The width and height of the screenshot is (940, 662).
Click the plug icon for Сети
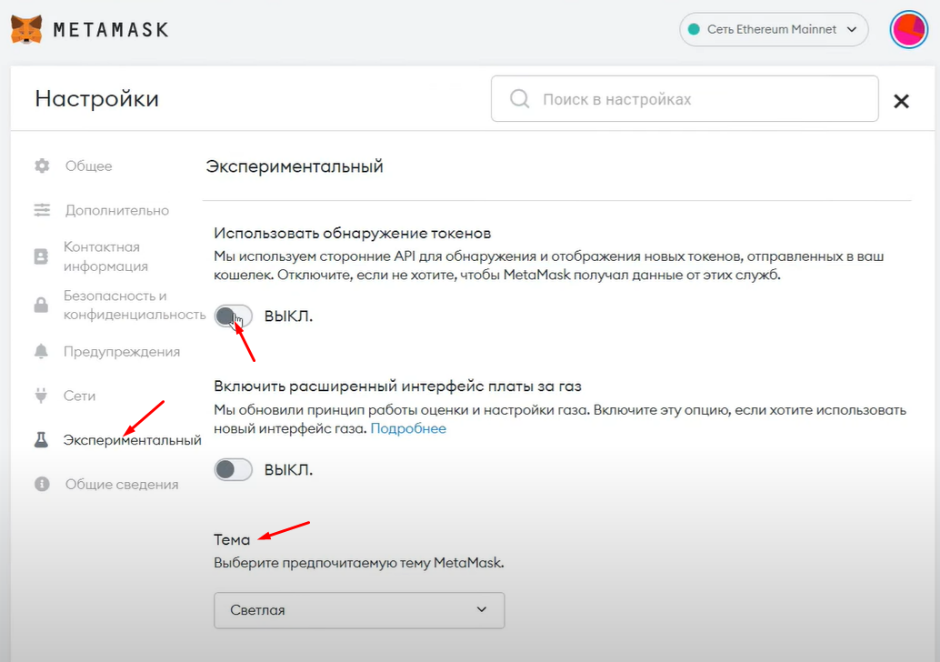(41, 395)
